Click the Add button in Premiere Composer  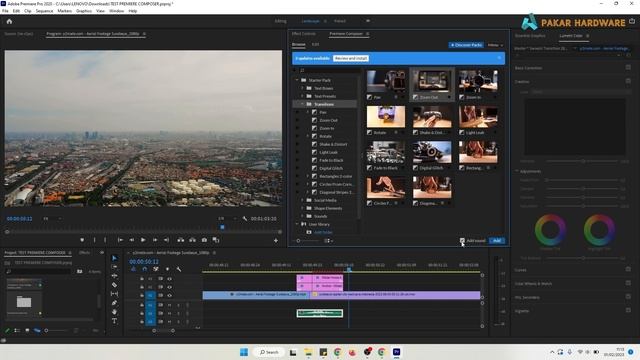pos(497,240)
